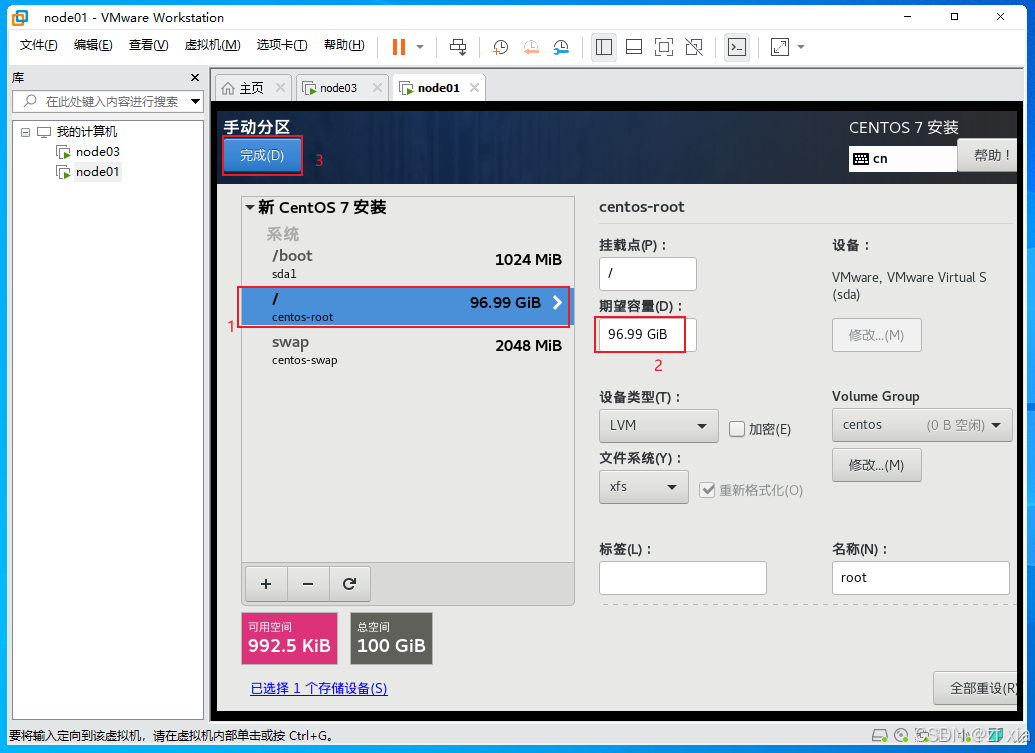Open the 编辑(E) menu
The width and height of the screenshot is (1035, 753).
pos(93,45)
